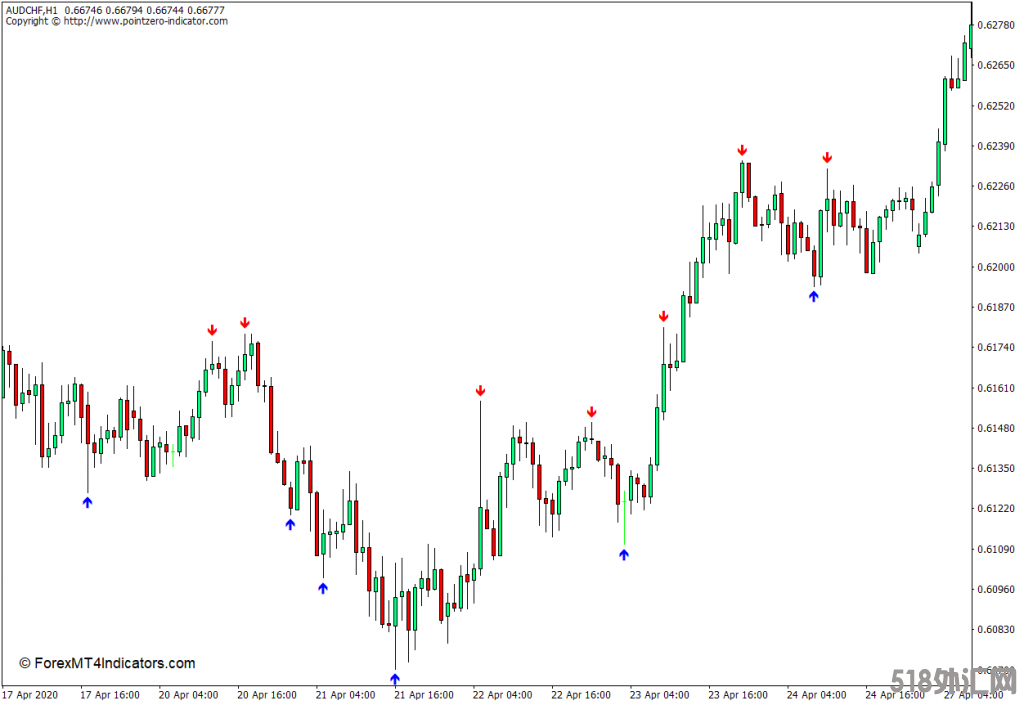Select the rightmost blue buy arrow
Screen dimensions: 1024x705
[813, 295]
